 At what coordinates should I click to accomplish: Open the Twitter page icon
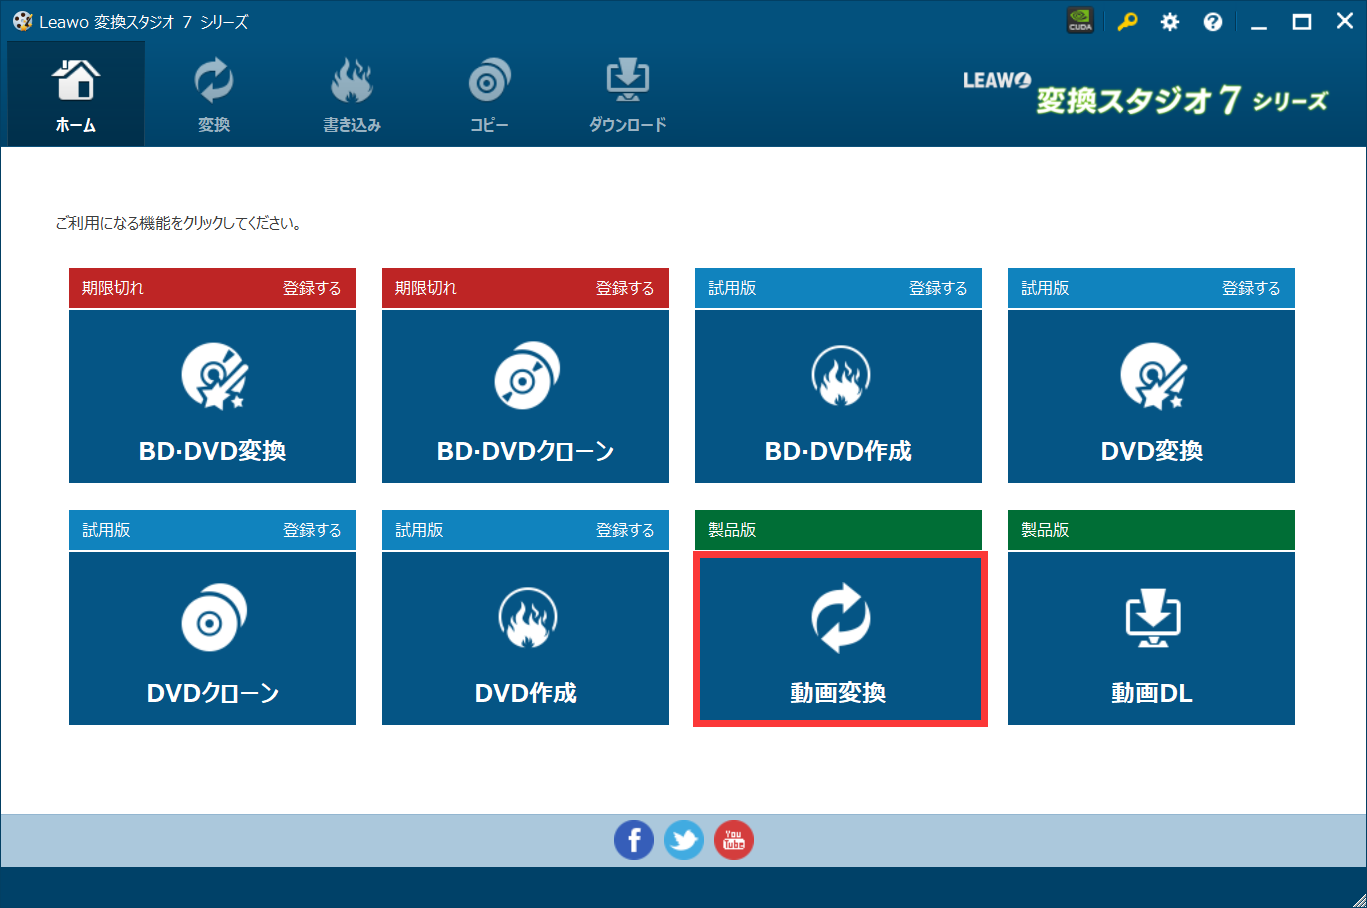684,841
